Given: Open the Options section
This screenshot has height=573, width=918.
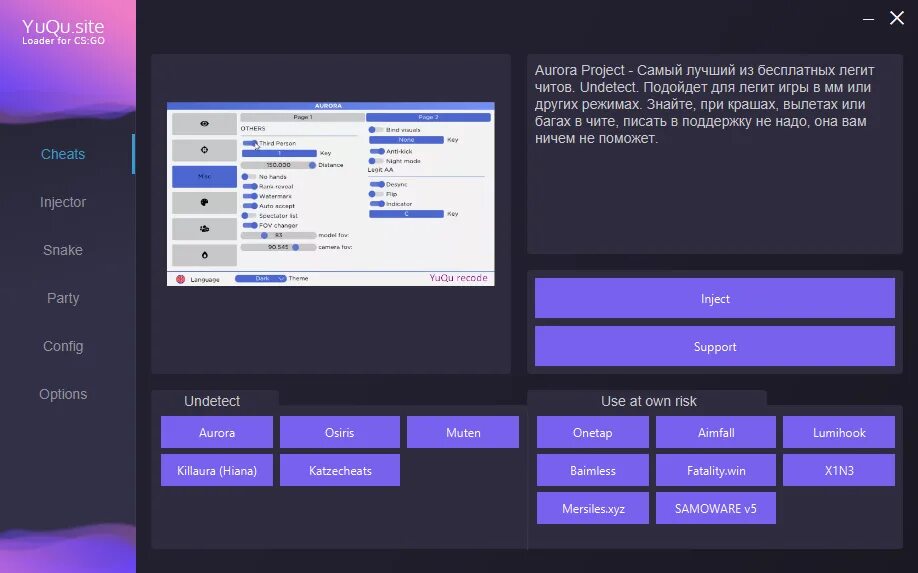Looking at the screenshot, I should coord(63,394).
